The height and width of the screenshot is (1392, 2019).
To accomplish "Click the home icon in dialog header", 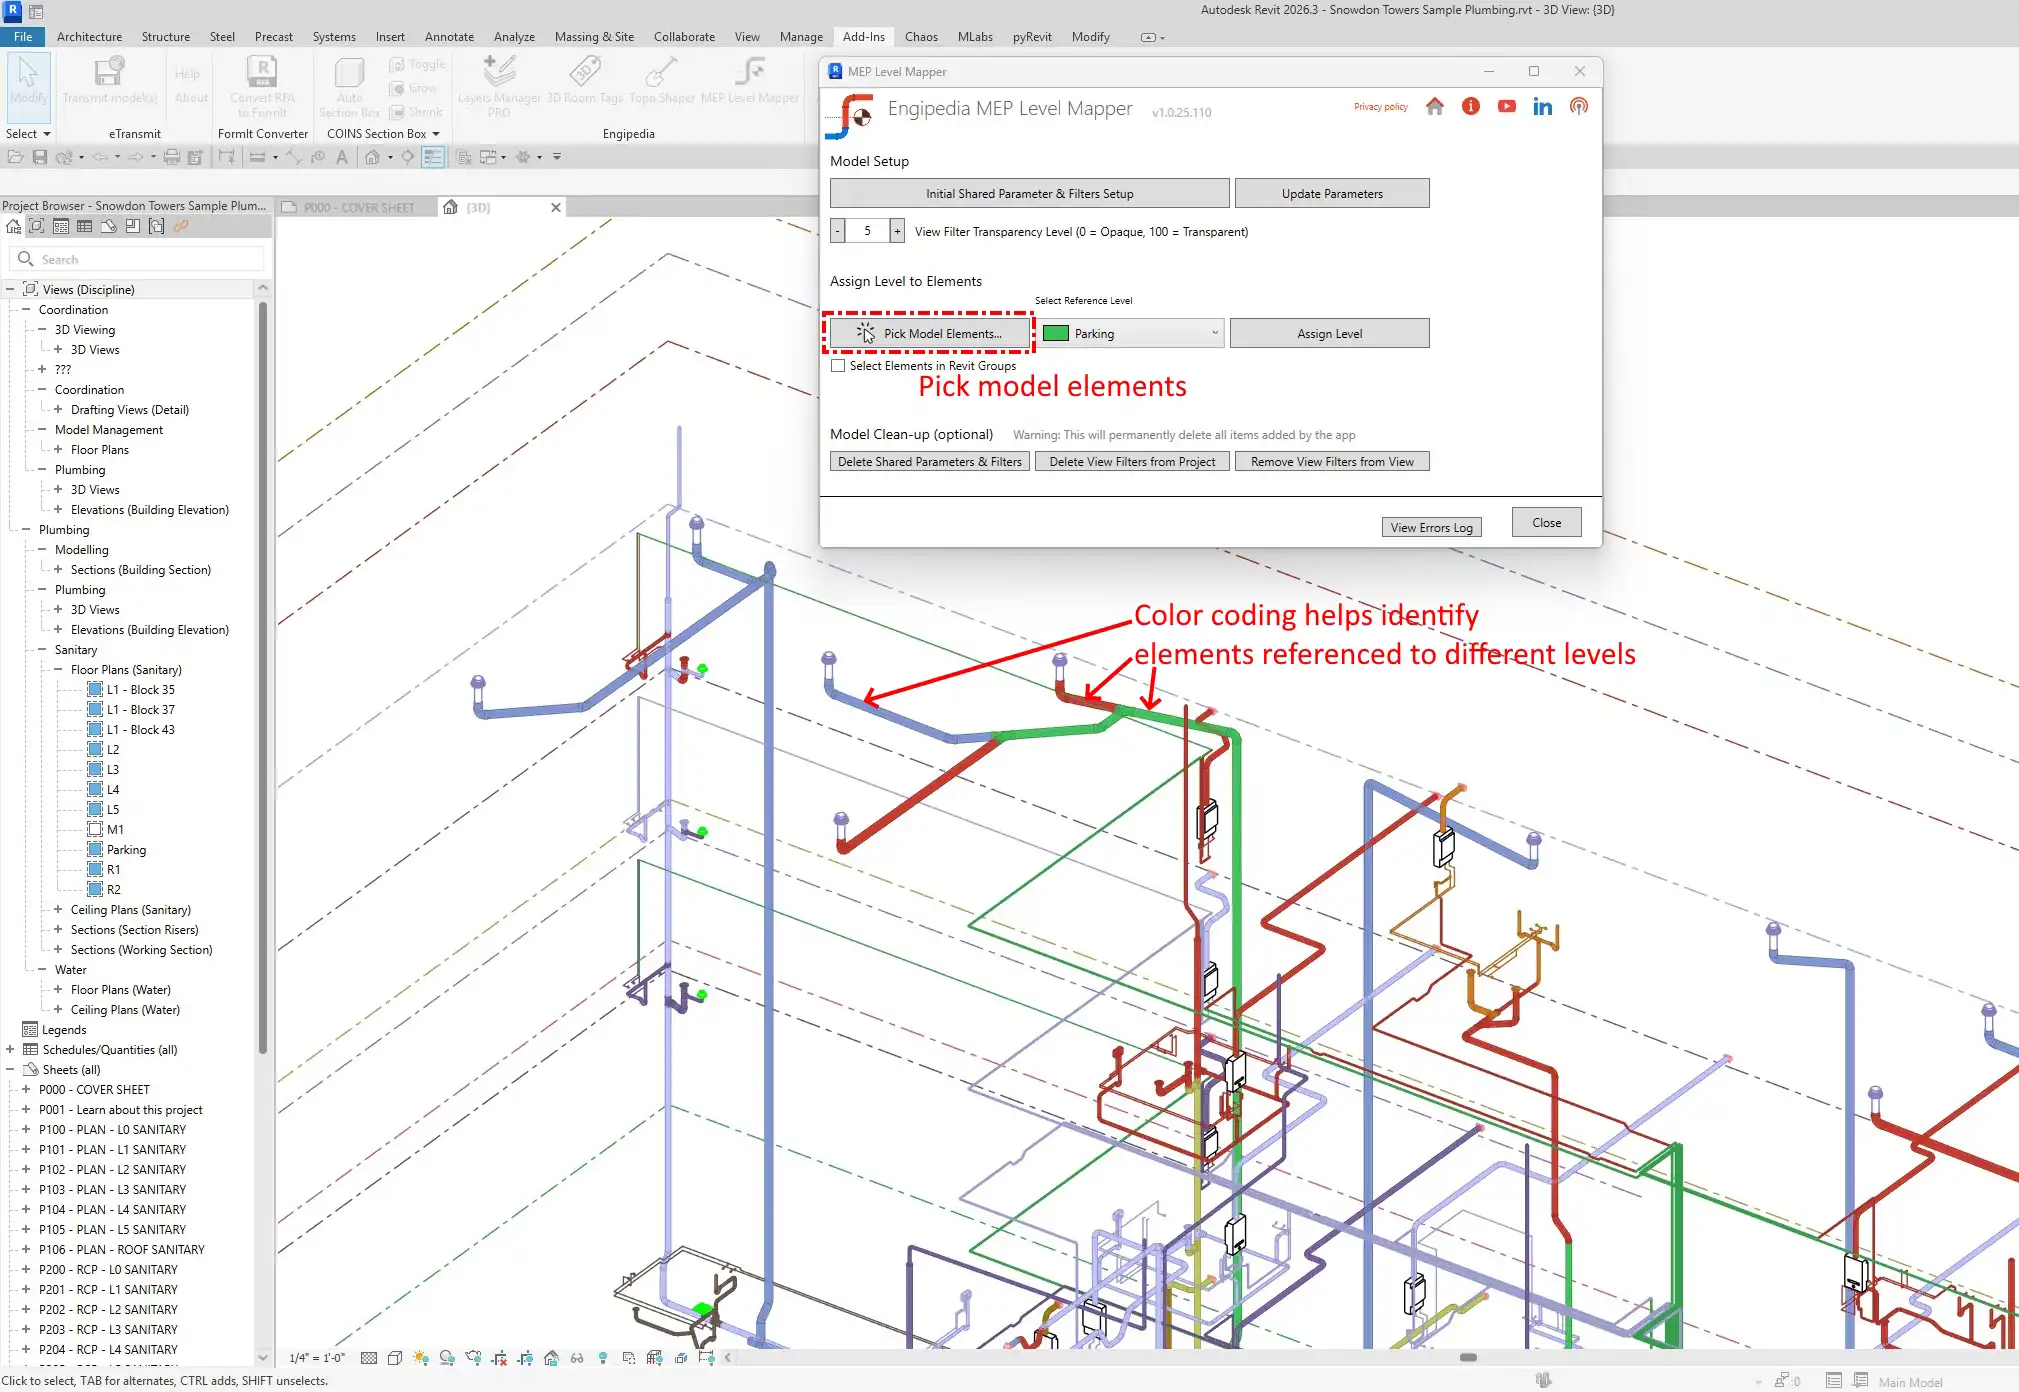I will (1434, 107).
